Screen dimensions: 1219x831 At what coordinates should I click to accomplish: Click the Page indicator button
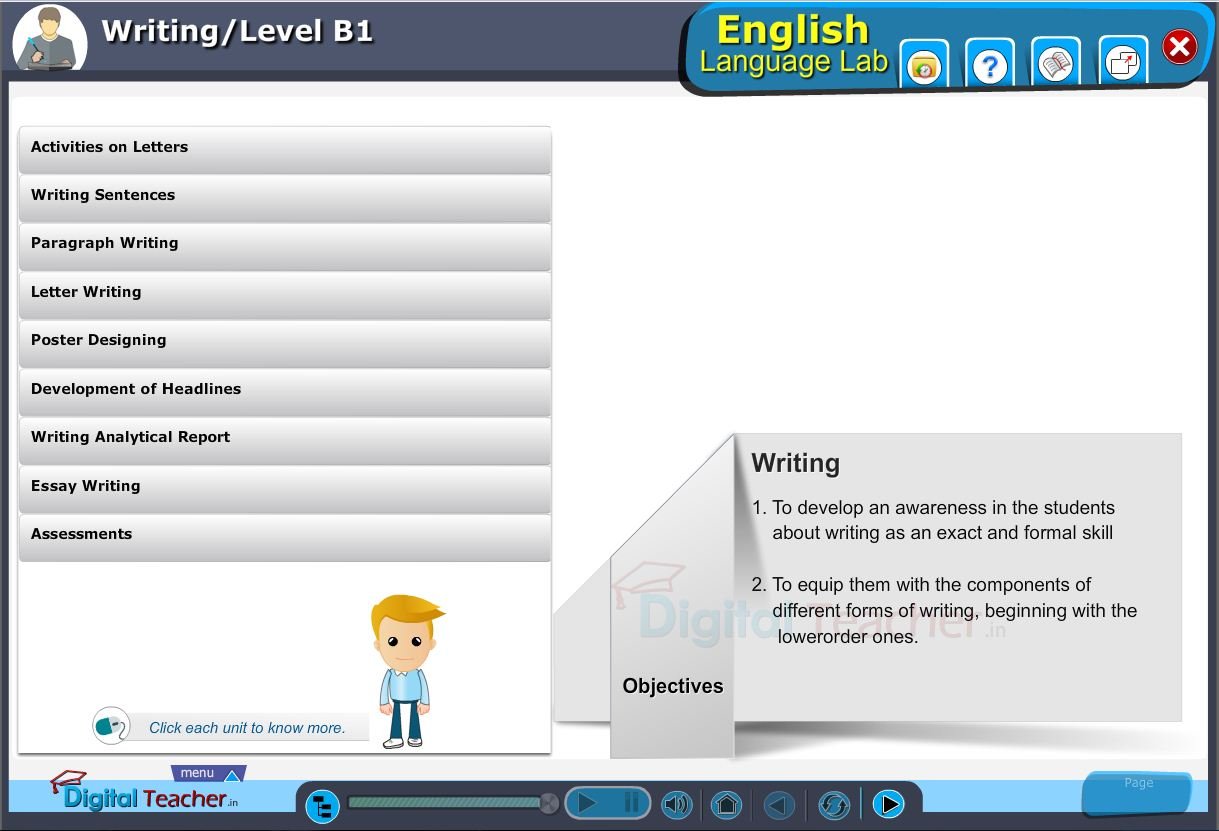pos(1138,792)
